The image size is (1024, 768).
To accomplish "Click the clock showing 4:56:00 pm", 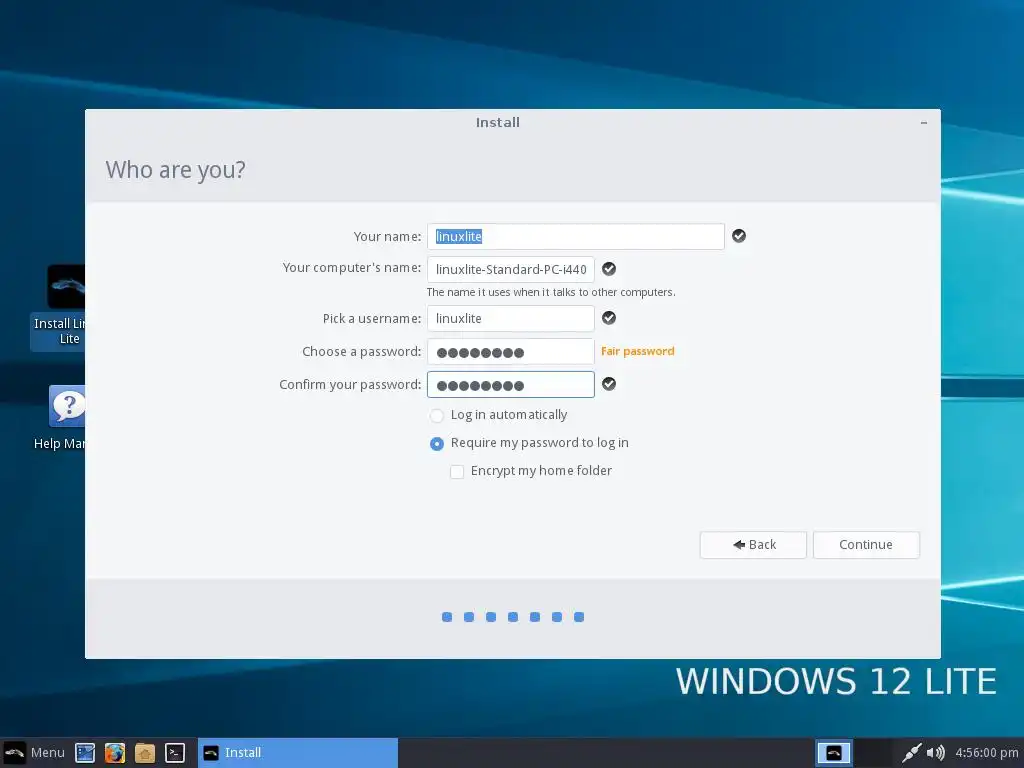I will tap(987, 753).
